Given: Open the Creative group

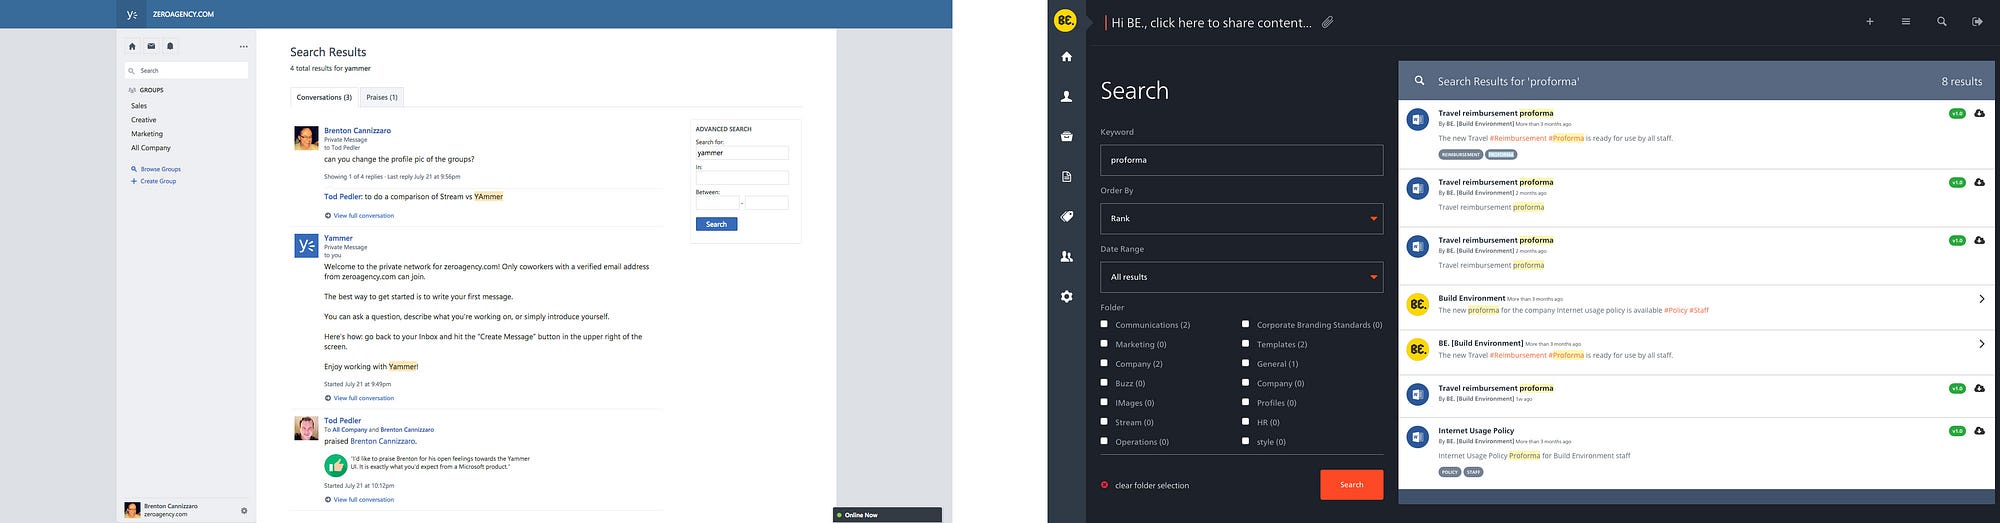Looking at the screenshot, I should pyautogui.click(x=143, y=120).
